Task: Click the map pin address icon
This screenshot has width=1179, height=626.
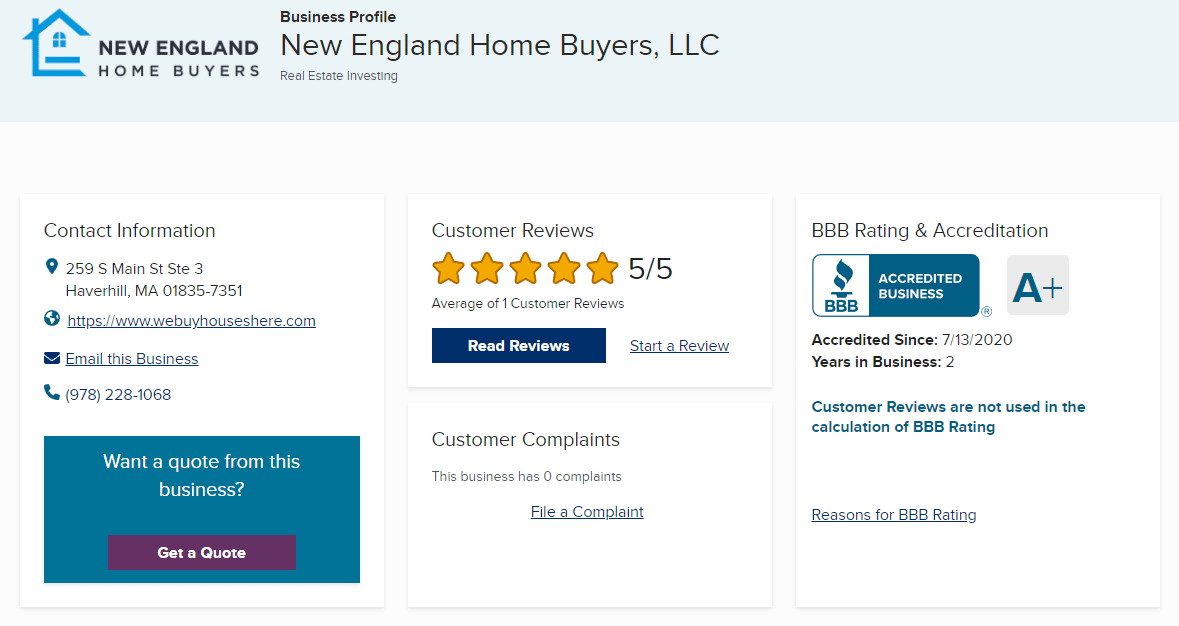Action: [52, 267]
